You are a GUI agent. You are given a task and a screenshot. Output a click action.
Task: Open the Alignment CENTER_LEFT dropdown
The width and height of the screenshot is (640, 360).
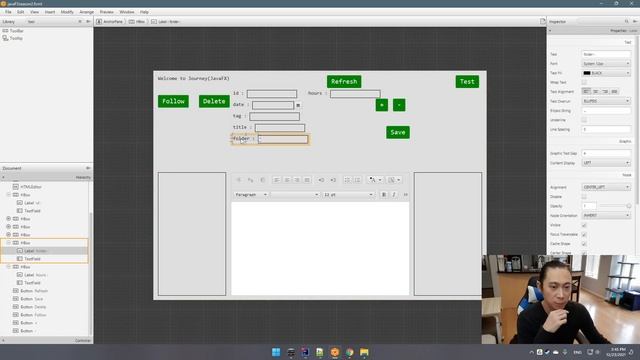tap(606, 187)
